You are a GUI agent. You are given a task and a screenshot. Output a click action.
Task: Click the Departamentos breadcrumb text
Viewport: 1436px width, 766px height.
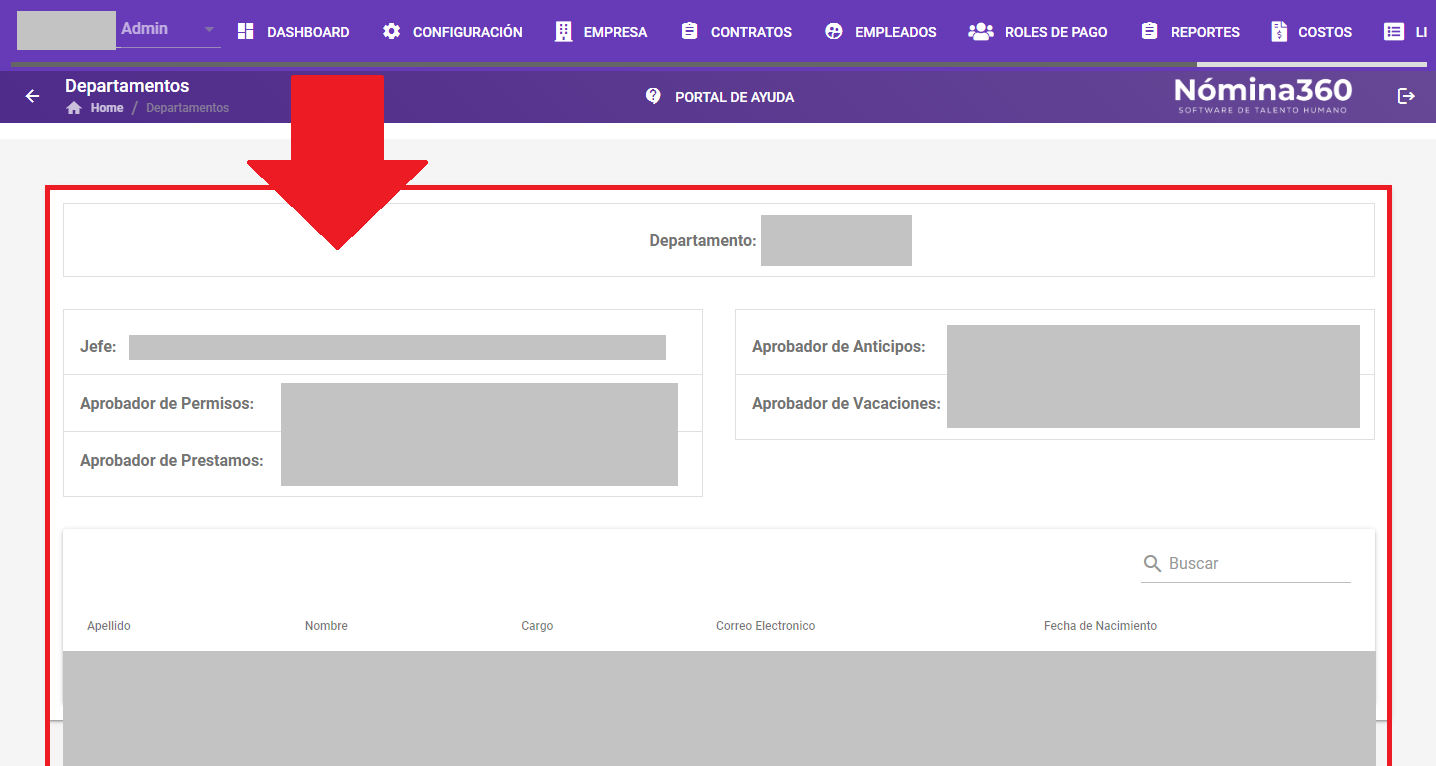(x=188, y=108)
